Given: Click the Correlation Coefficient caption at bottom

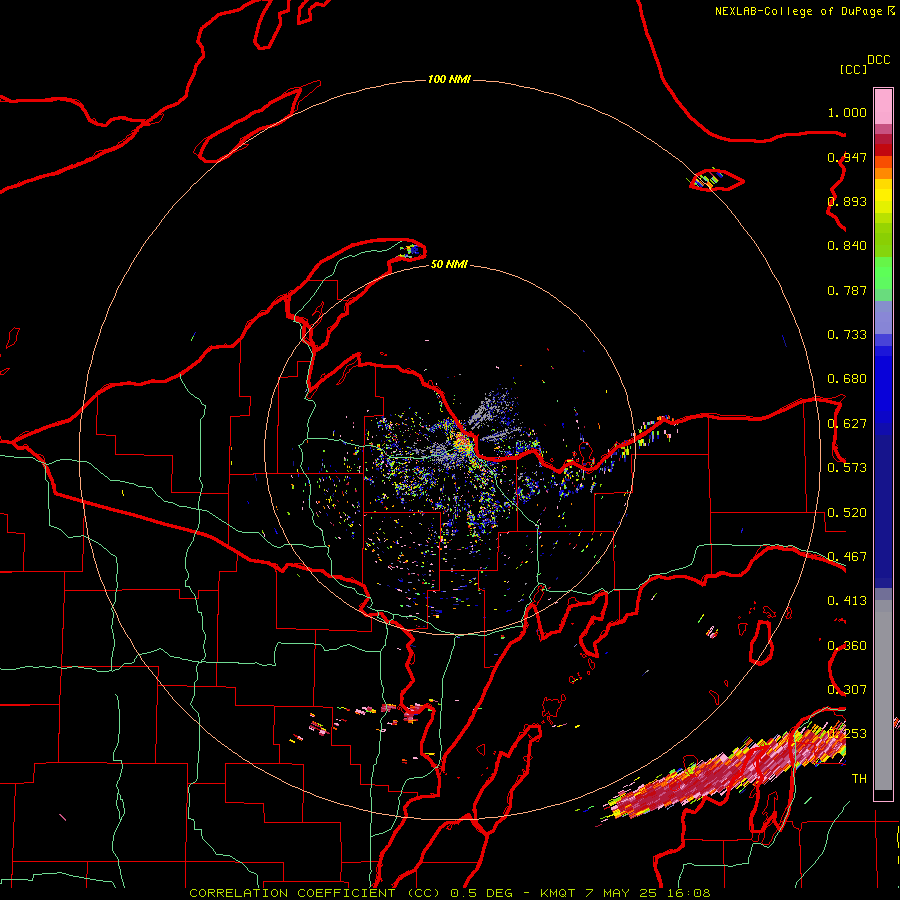Looking at the screenshot, I should click(x=449, y=893).
